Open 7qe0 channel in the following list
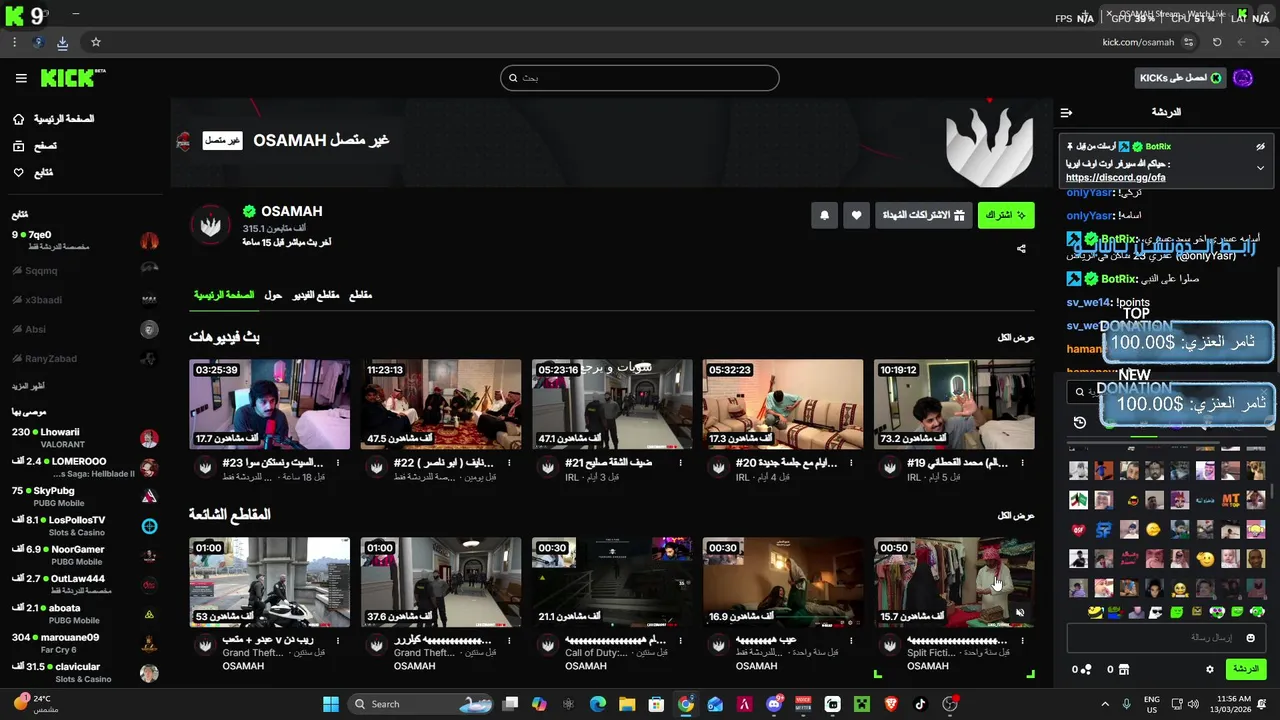Image resolution: width=1280 pixels, height=720 pixels. [85, 241]
